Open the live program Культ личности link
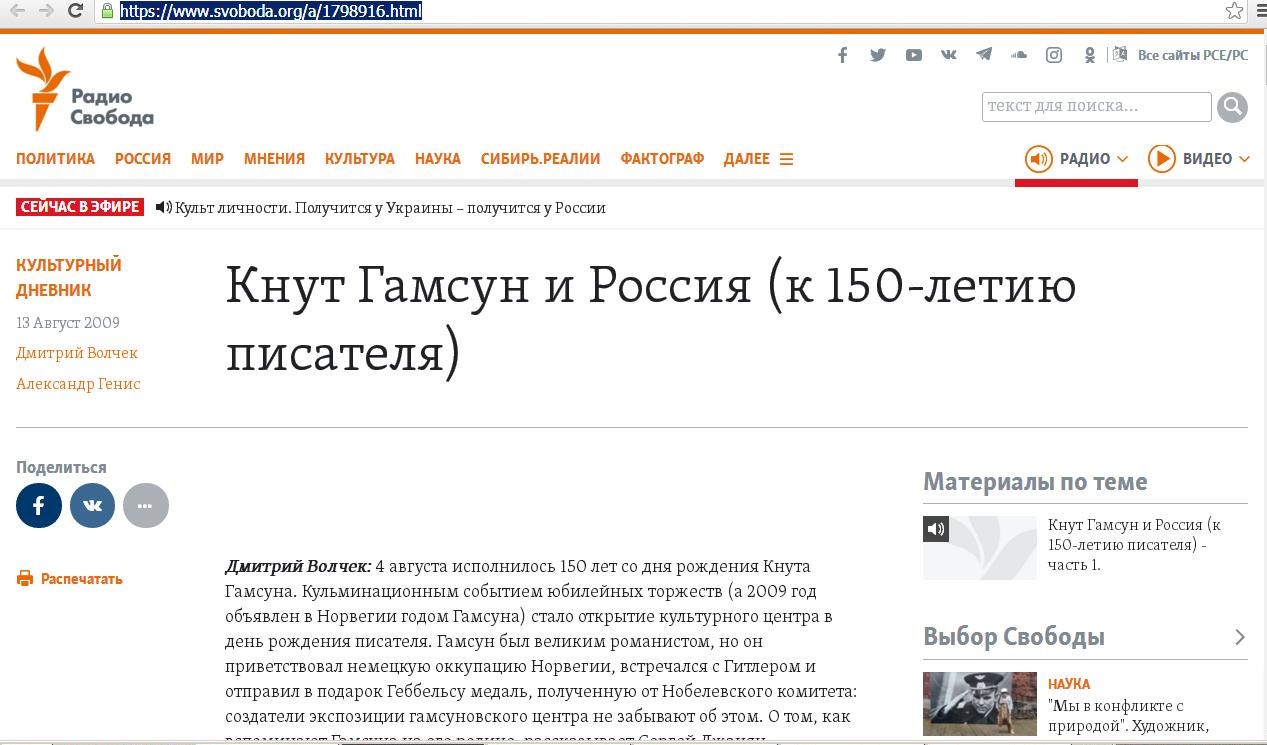This screenshot has height=745, width=1267. pyautogui.click(x=390, y=208)
